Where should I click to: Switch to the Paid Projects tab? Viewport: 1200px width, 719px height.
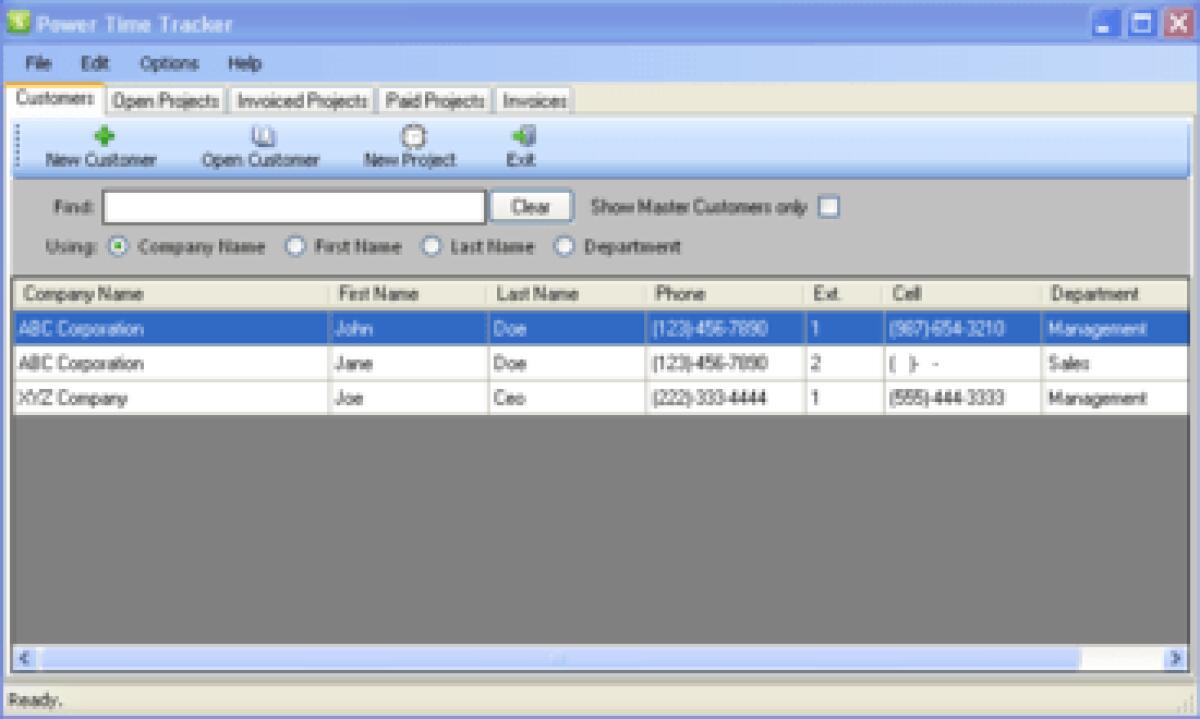tap(432, 100)
